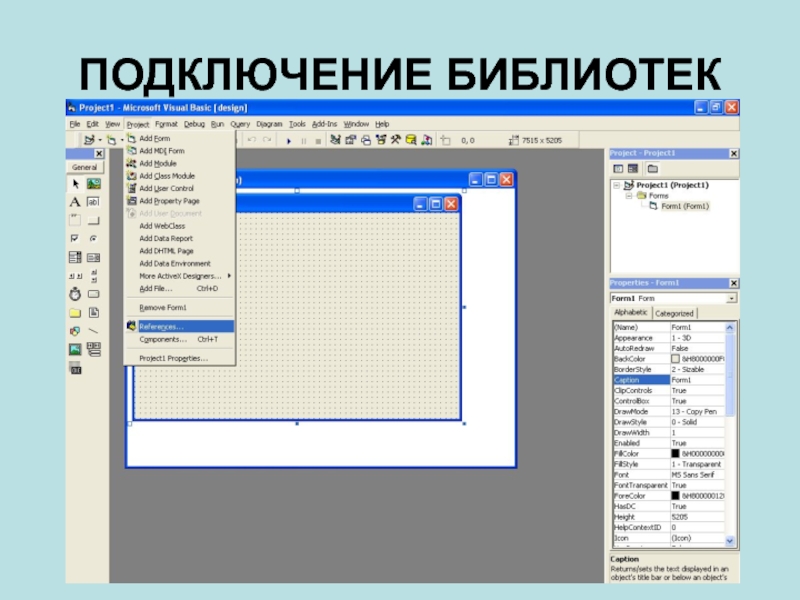
Task: Click References in the Project menu
Action: (161, 326)
